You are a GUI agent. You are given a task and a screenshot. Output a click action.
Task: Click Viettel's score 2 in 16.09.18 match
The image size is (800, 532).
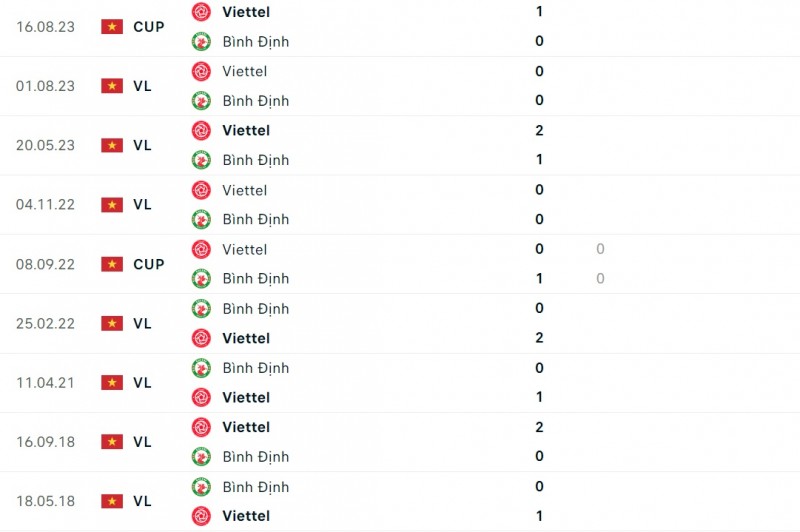(x=539, y=427)
